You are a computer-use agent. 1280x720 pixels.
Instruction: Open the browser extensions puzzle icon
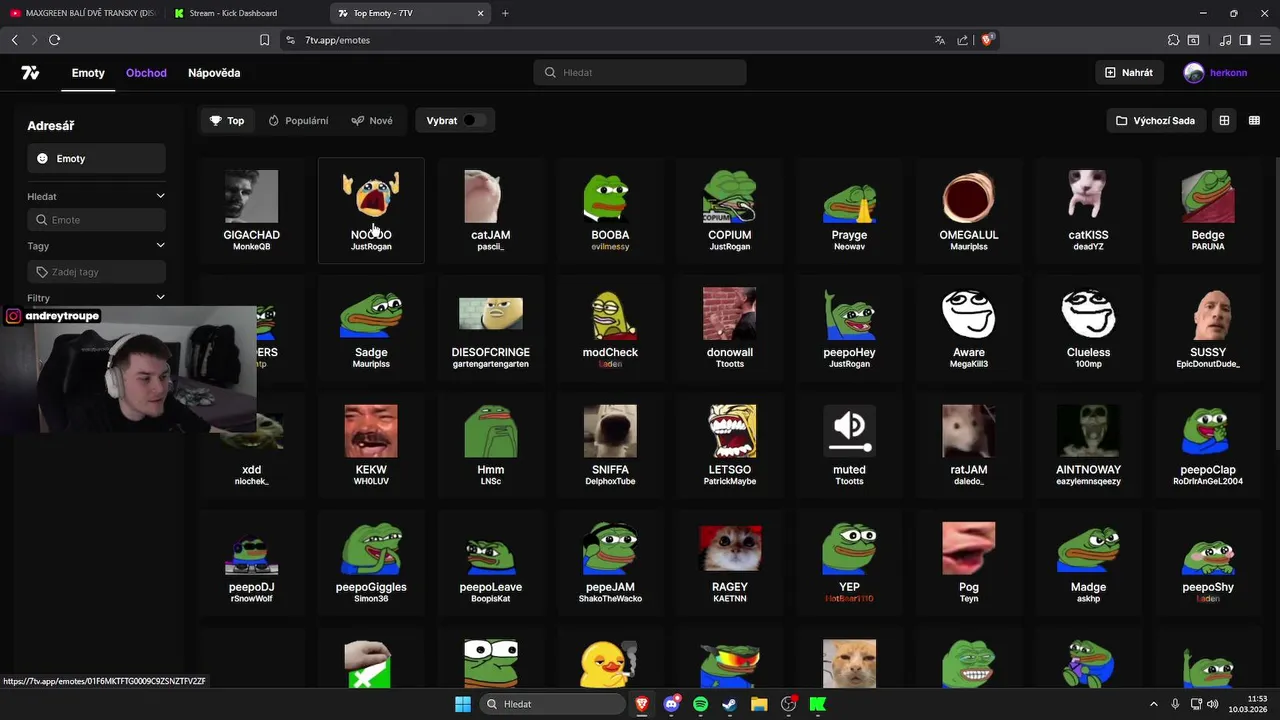tap(1173, 40)
